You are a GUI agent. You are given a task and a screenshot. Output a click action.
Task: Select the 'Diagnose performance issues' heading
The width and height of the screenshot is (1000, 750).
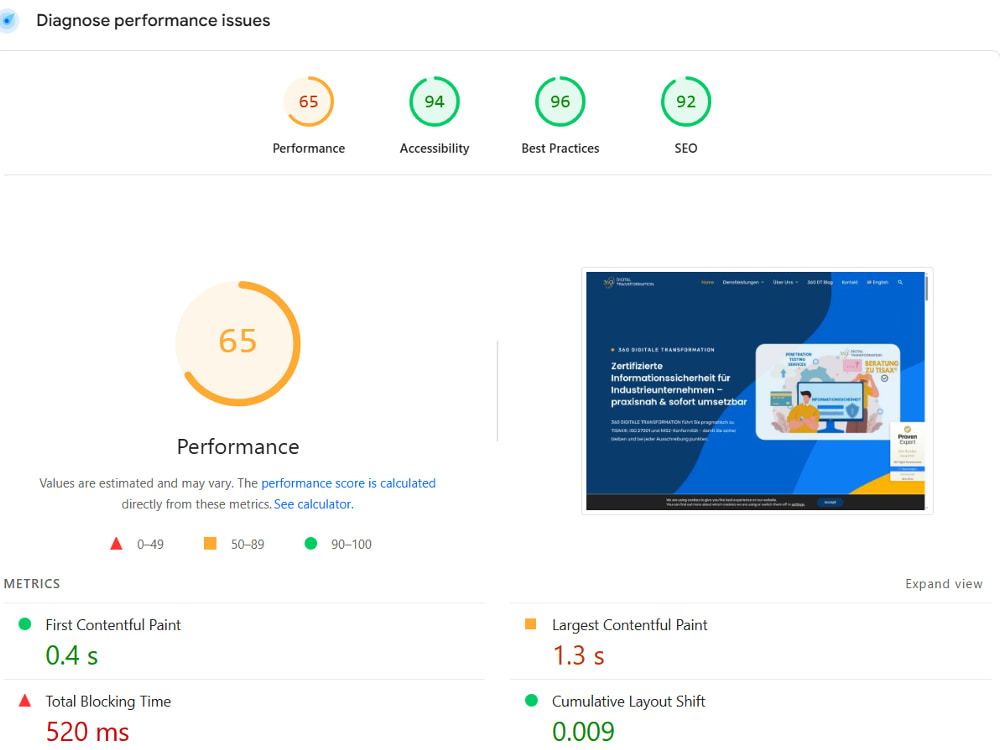pos(153,20)
